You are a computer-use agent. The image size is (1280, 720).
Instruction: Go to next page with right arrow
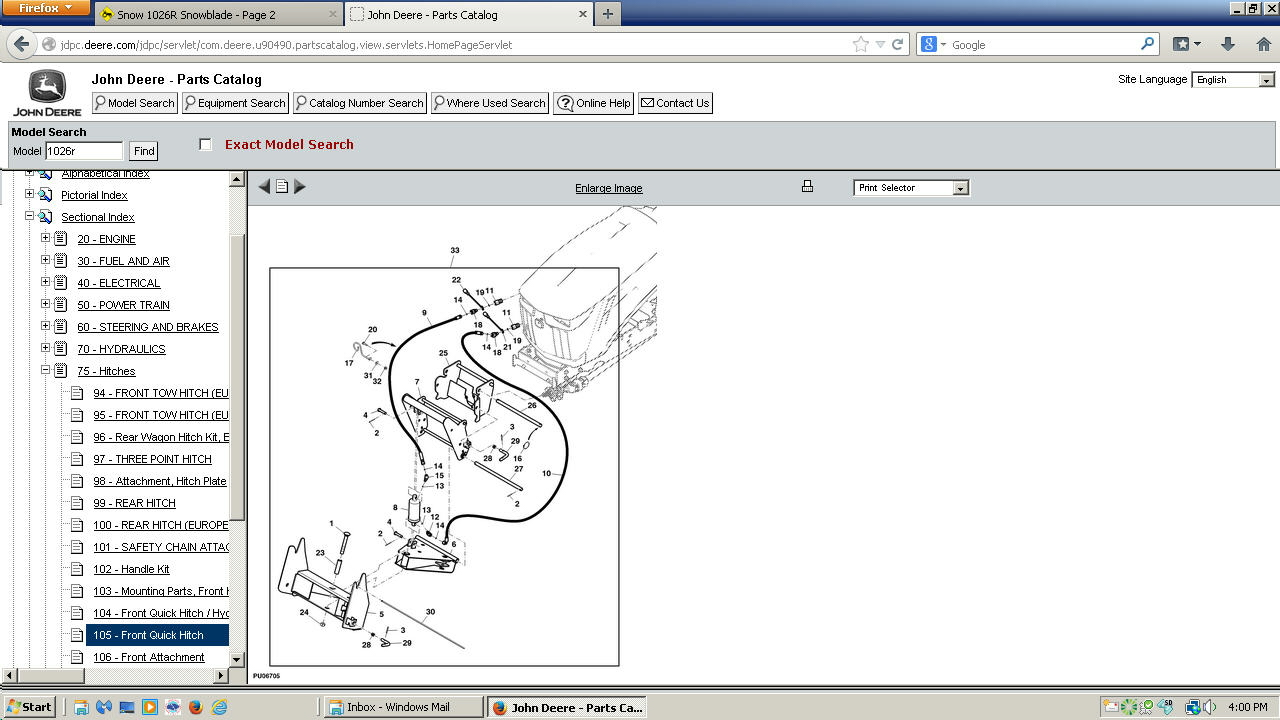[x=300, y=187]
